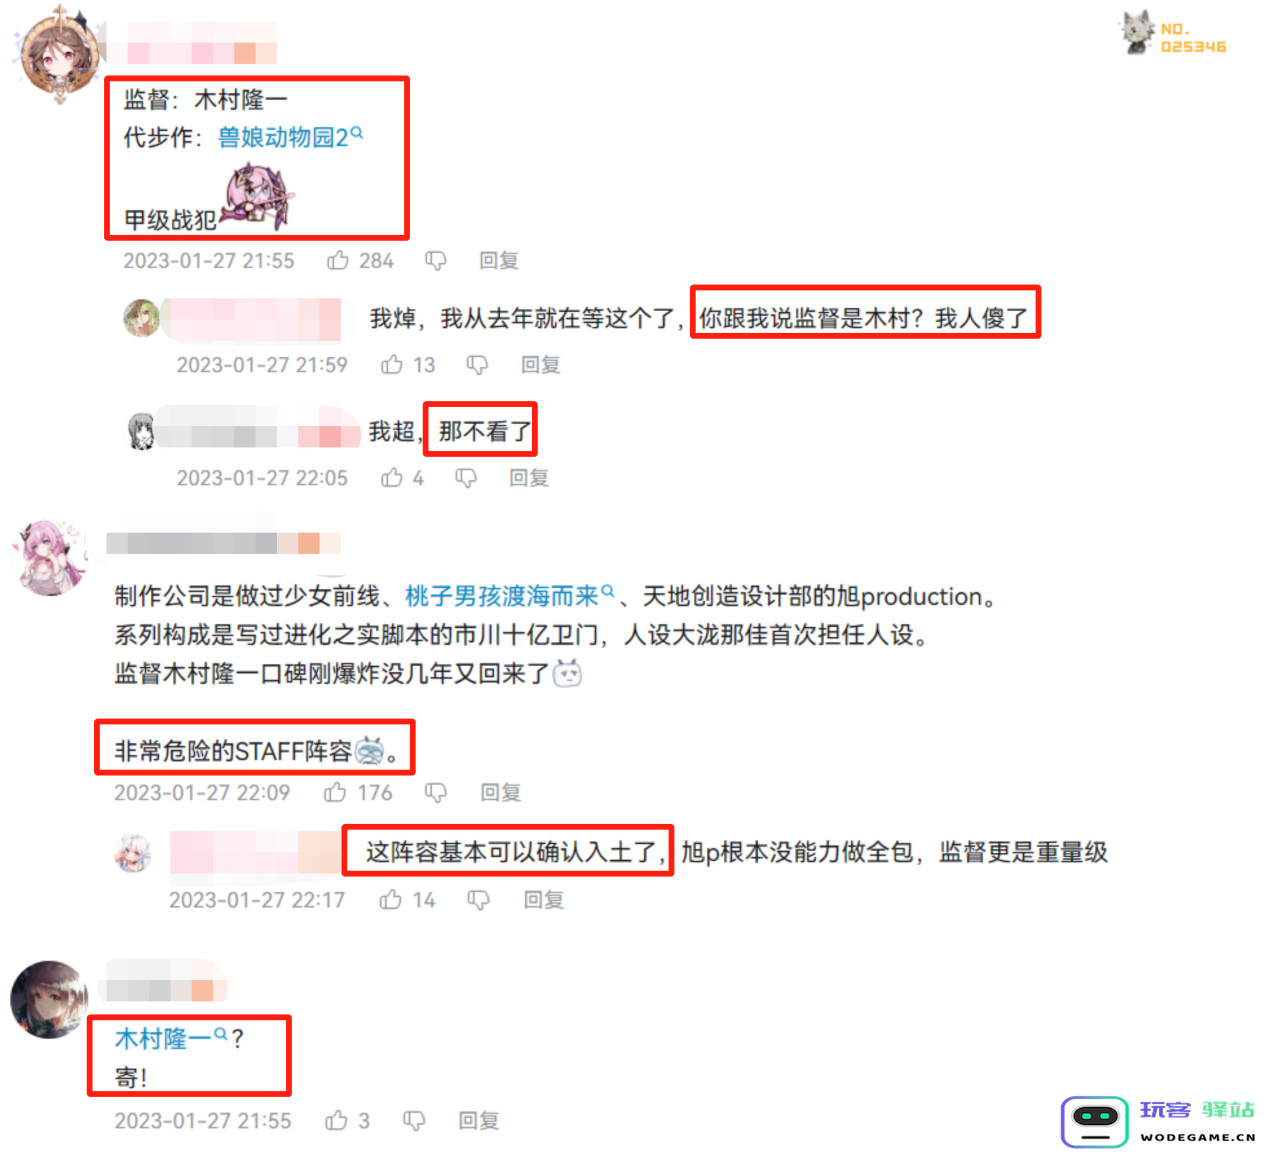Dislike the reply posted at 22:17

pos(479,900)
